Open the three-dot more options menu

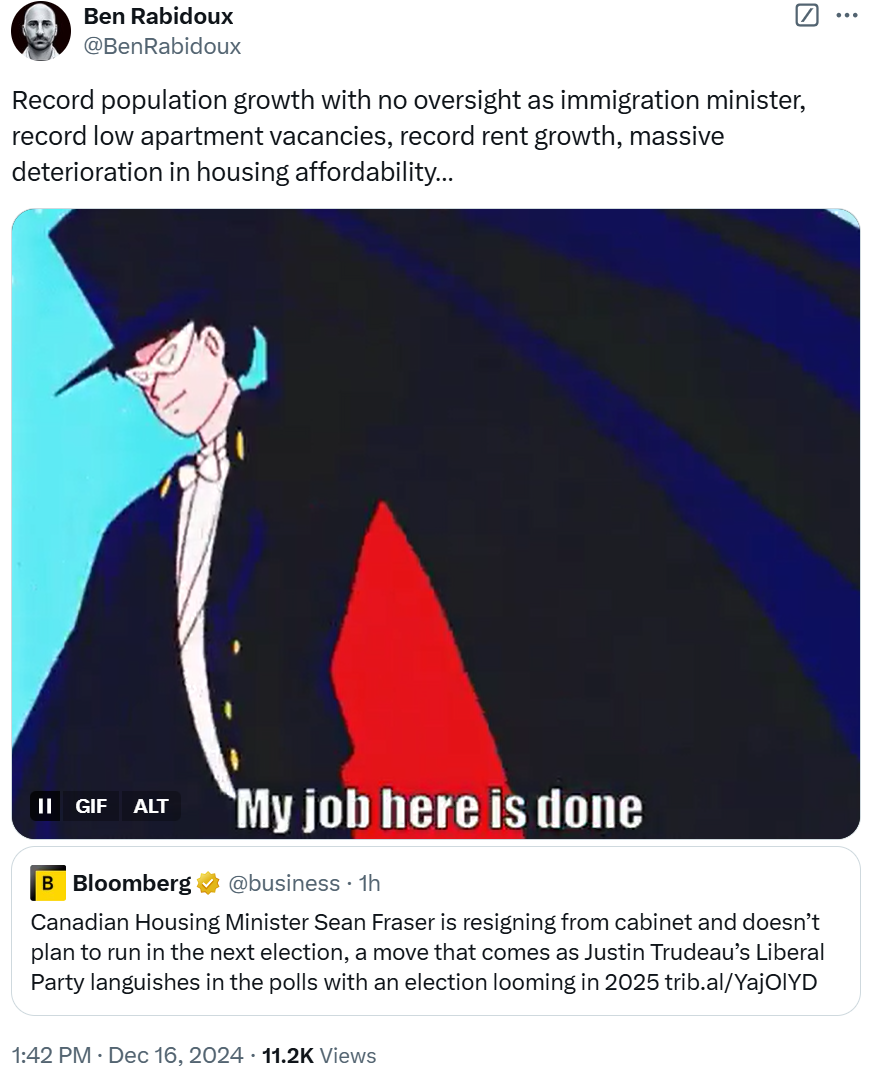pos(847,15)
